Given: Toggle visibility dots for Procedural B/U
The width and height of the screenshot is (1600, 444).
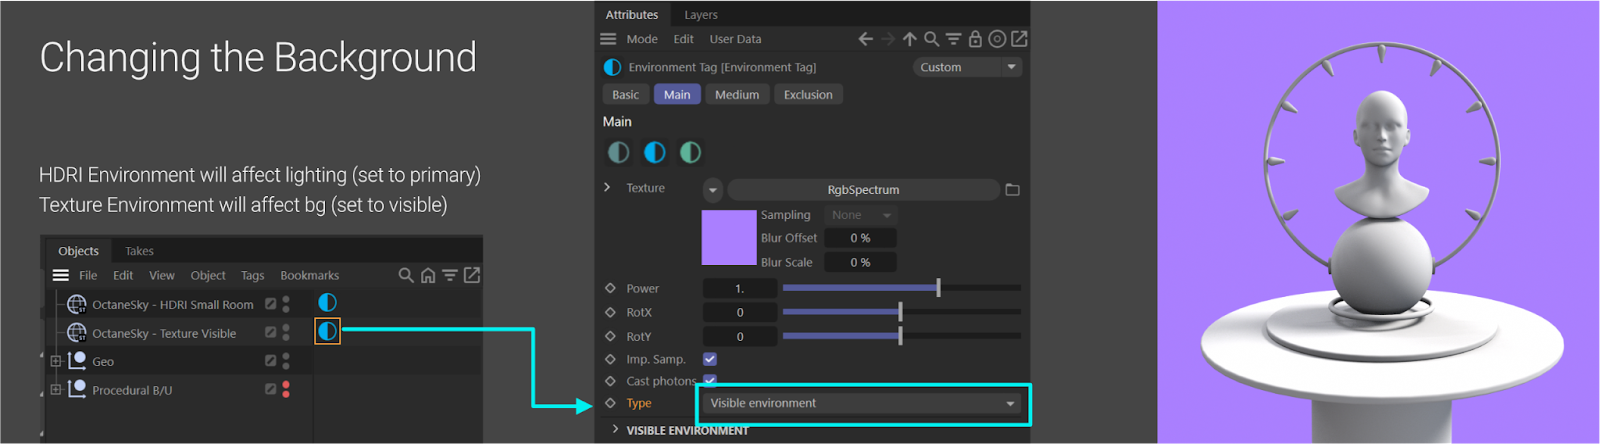Looking at the screenshot, I should 286,390.
